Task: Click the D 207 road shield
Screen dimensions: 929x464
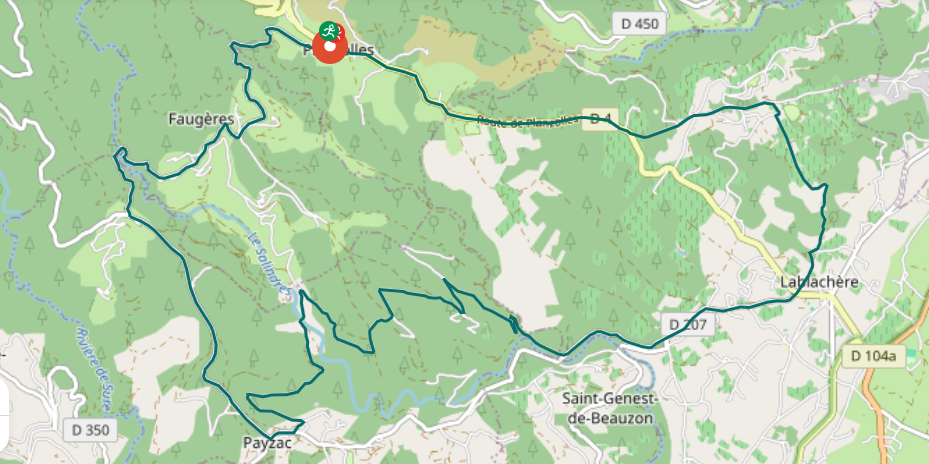Action: pyautogui.click(x=688, y=324)
